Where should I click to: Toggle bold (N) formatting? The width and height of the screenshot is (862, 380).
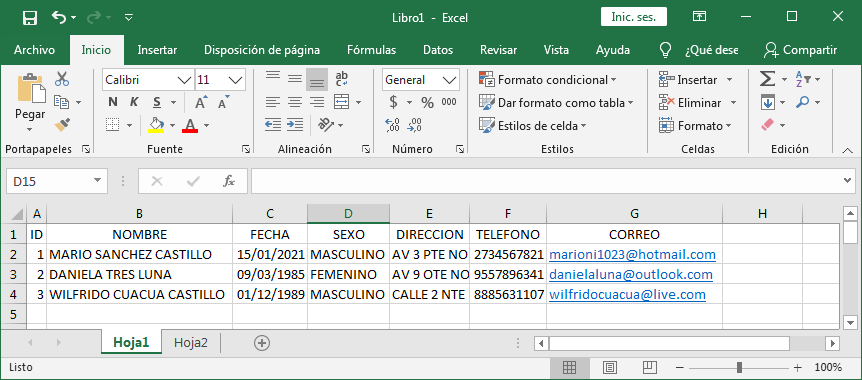113,102
